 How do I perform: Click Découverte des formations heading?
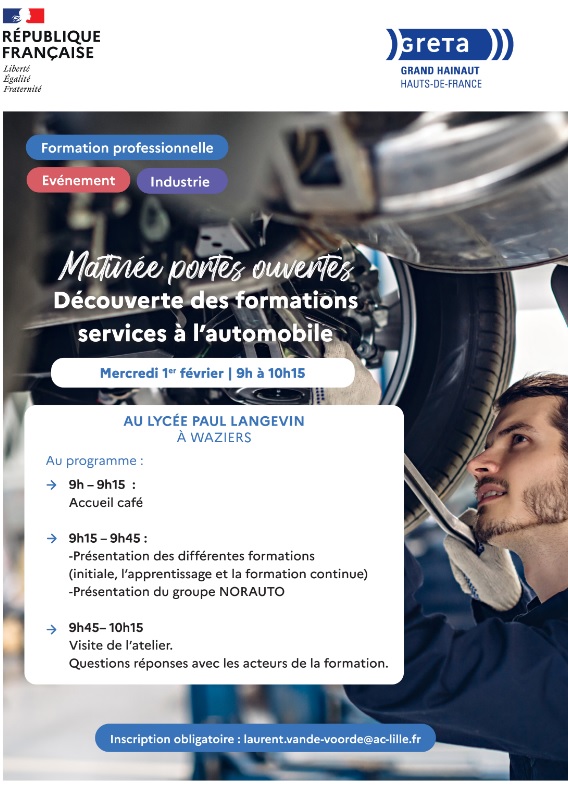click(x=206, y=301)
